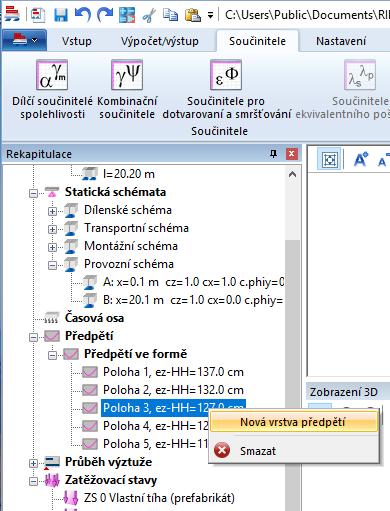Select the Zatěžovací stavy tree item

pyautogui.click(x=111, y=480)
